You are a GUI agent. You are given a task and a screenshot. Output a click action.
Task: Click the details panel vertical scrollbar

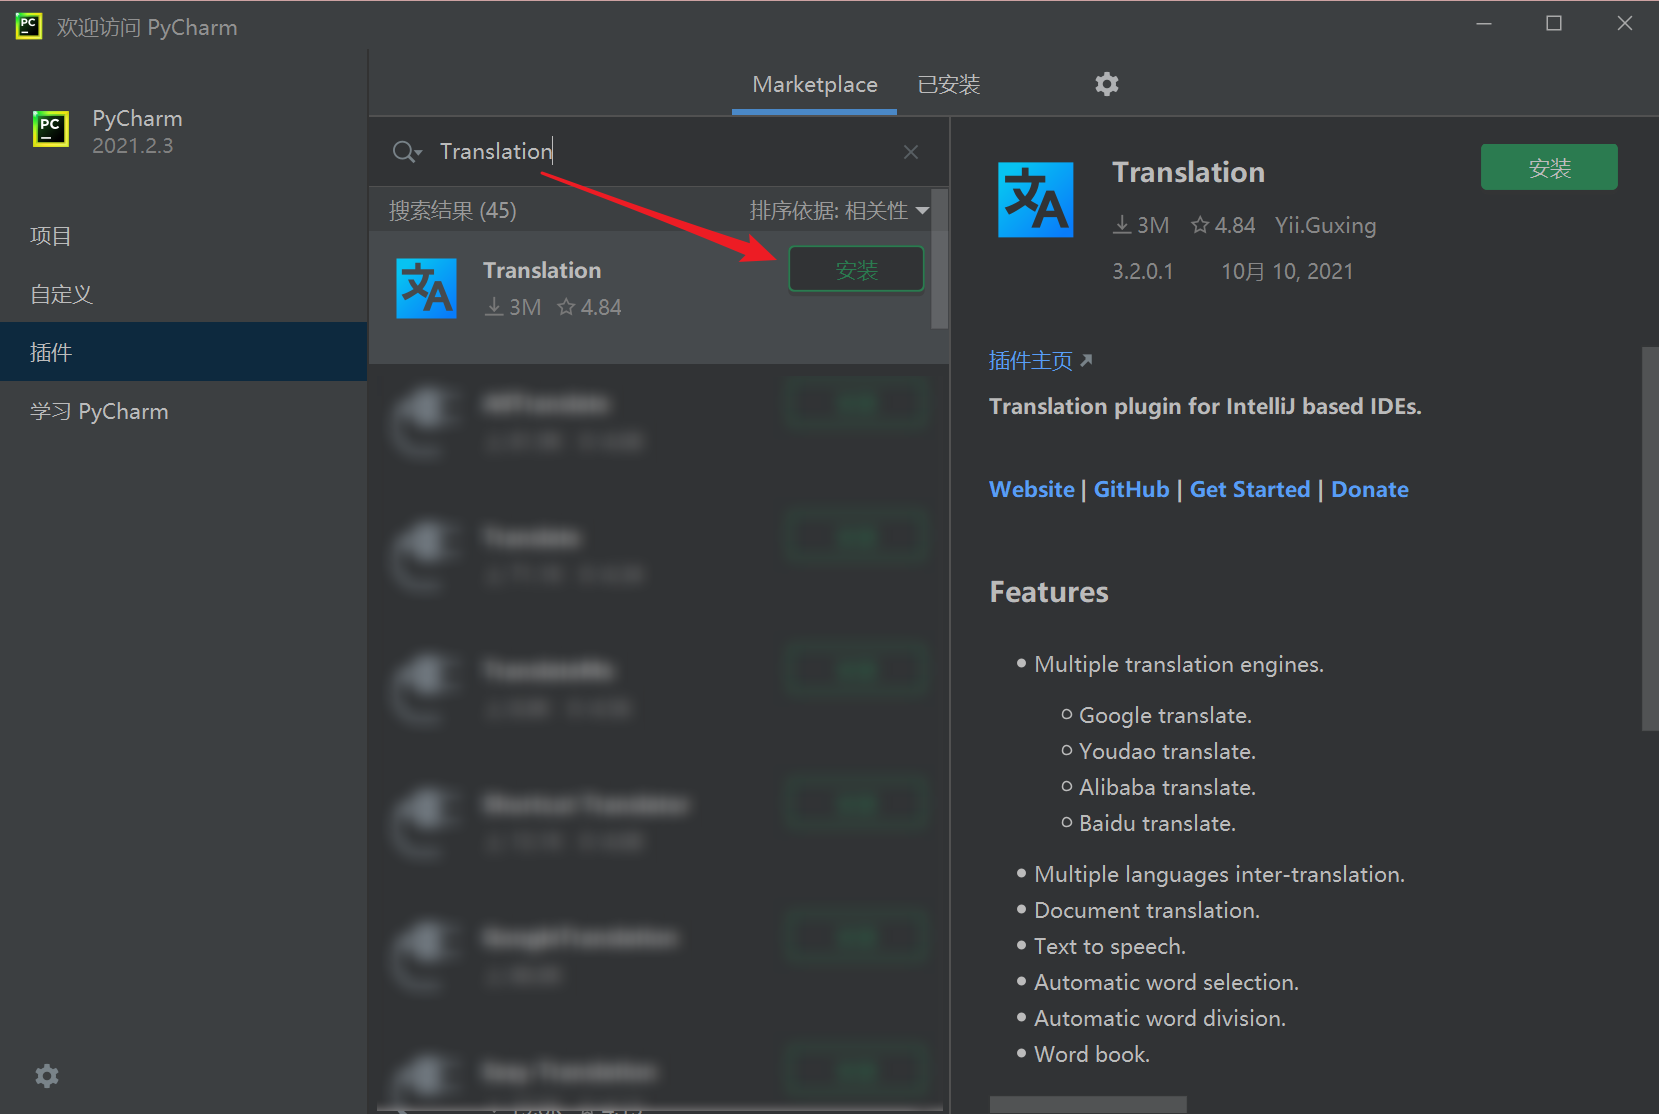coord(1649,539)
